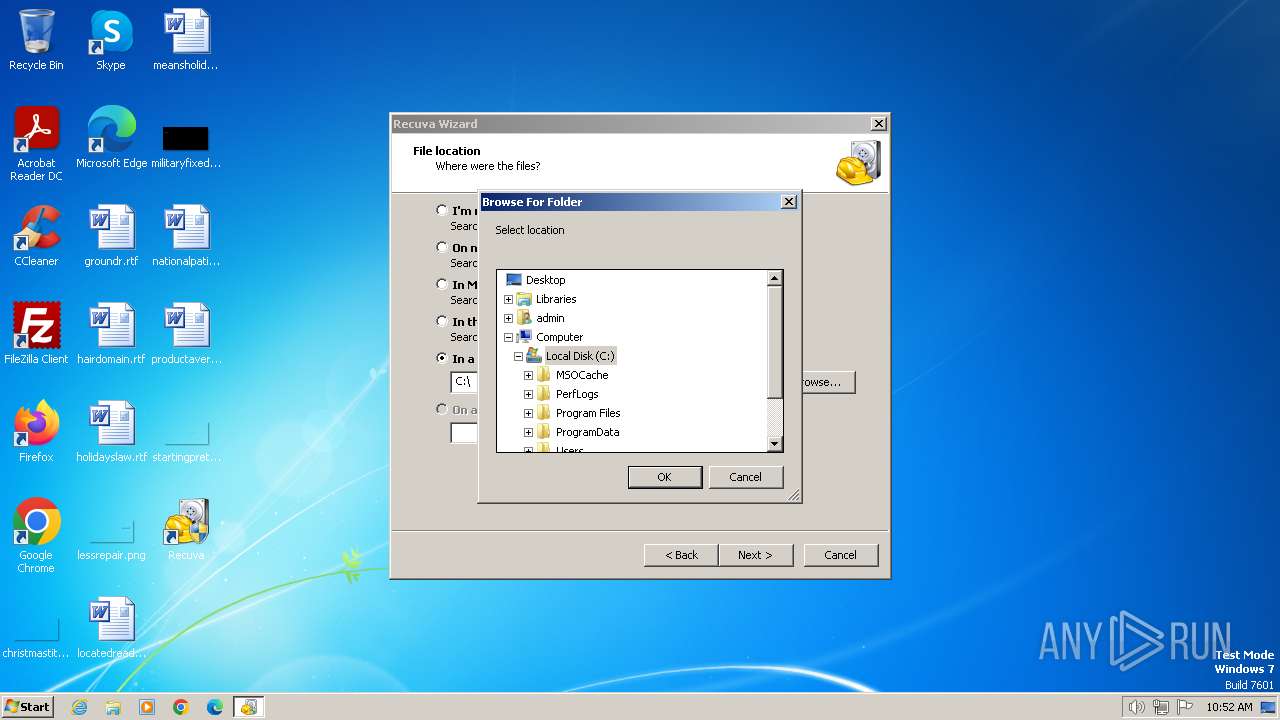1280x720 pixels.
Task: Select the MSOCache folder
Action: point(582,375)
